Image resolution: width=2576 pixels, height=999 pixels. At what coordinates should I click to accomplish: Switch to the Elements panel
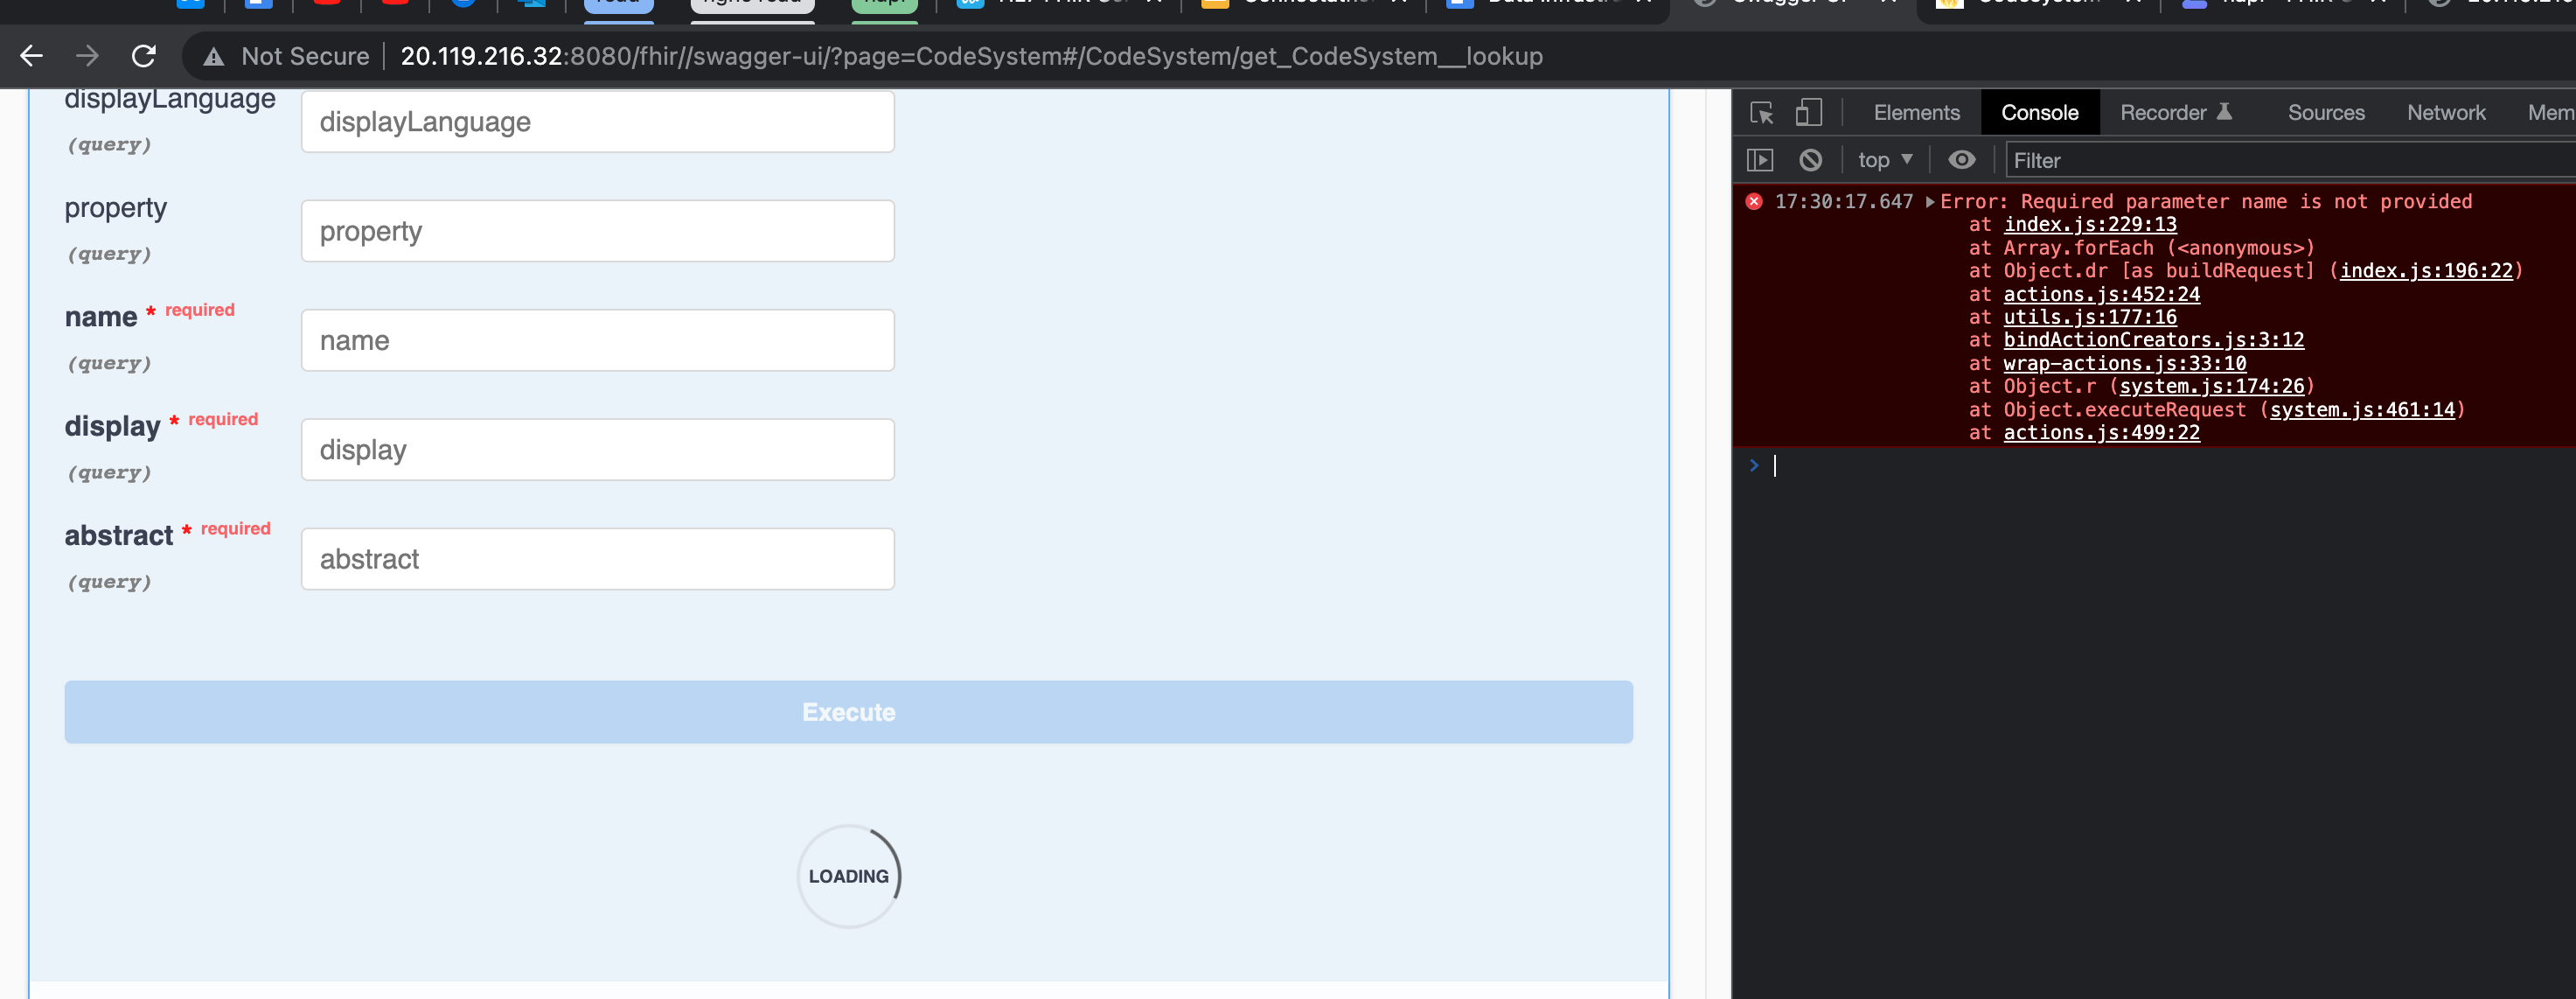pyautogui.click(x=1915, y=112)
